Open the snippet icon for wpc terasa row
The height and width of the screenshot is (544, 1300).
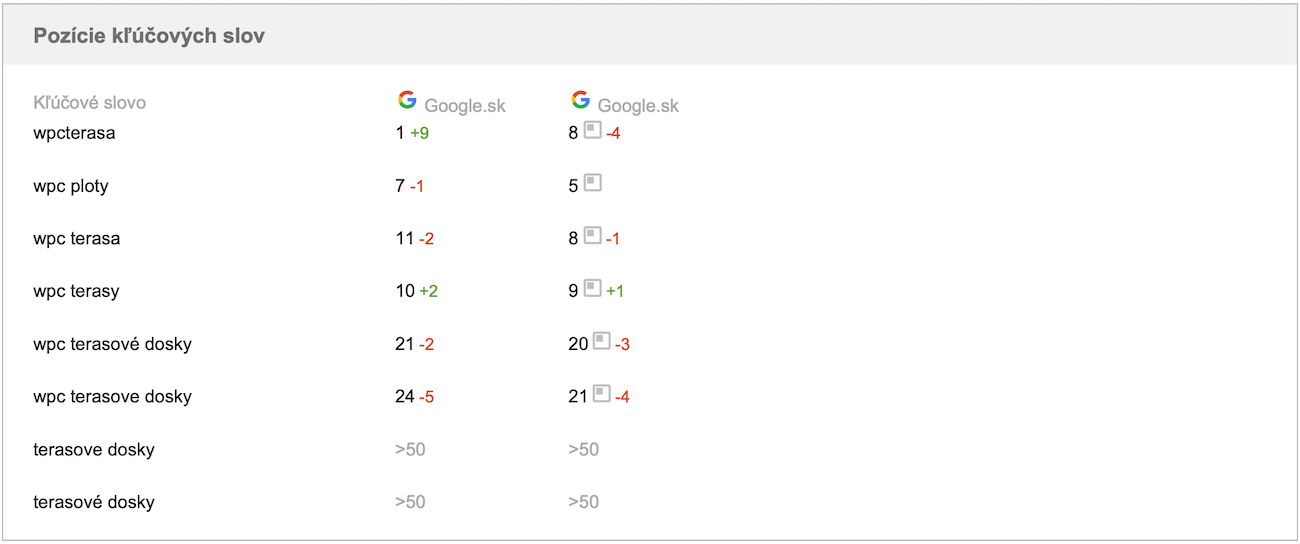(x=592, y=236)
